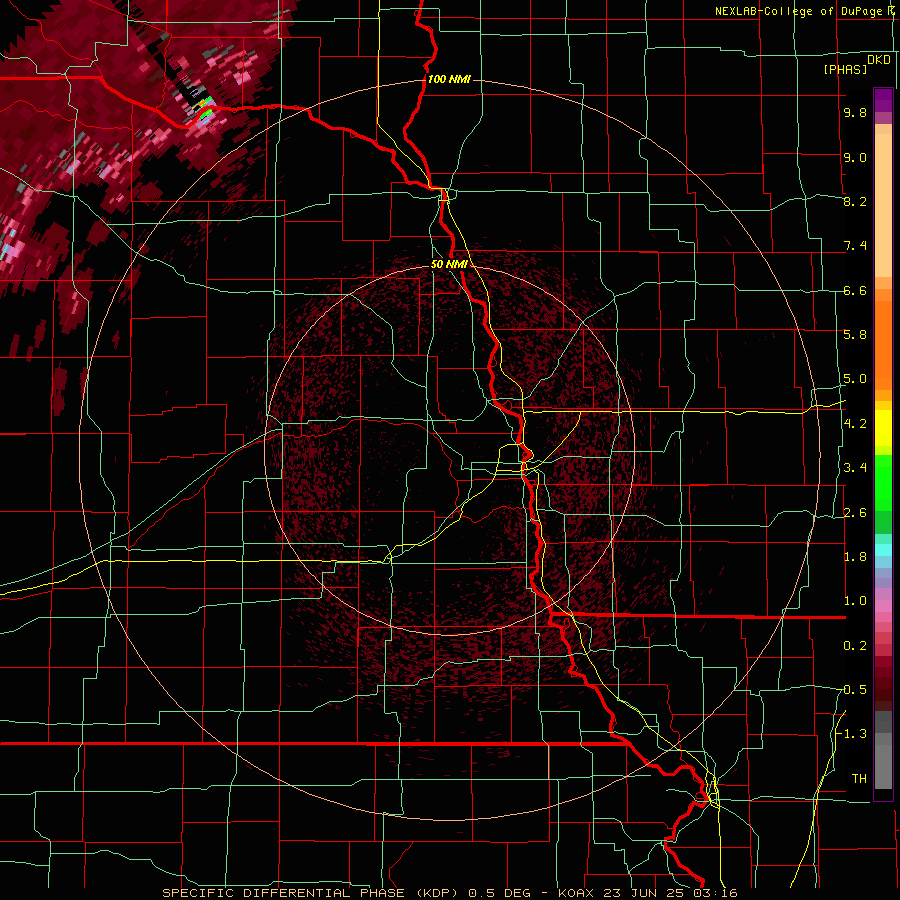Click the 3.4 value on color scale
The height and width of the screenshot is (900, 900).
855,467
